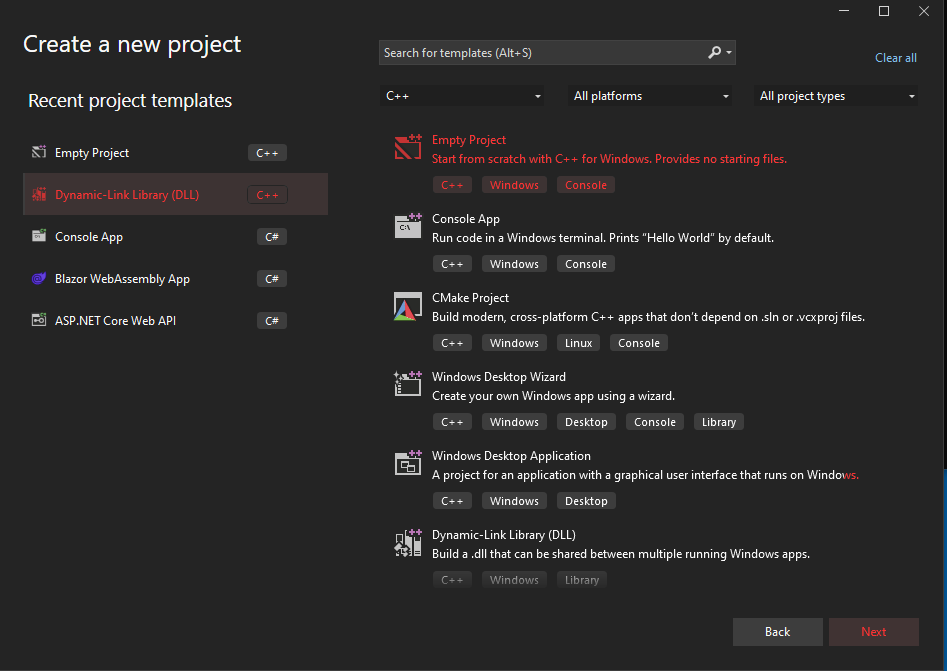Select Empty Project in recent templates

[175, 152]
